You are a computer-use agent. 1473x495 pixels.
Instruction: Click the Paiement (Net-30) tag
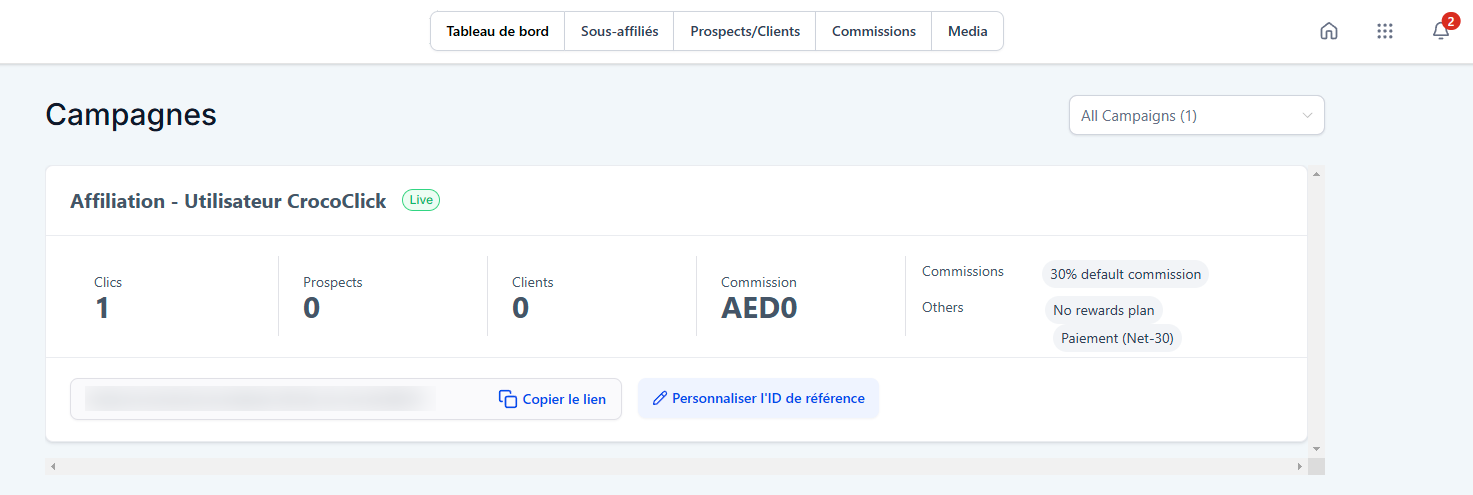1117,338
